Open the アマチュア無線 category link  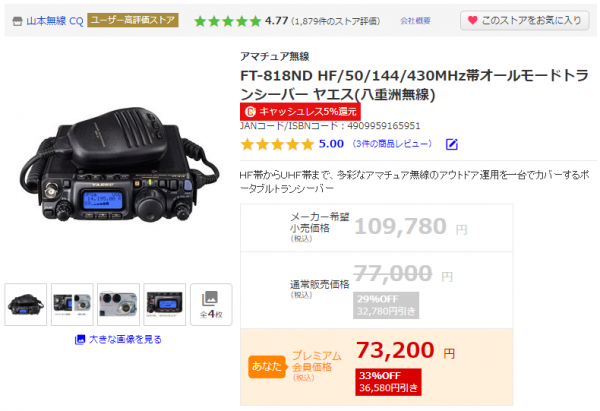(x=275, y=56)
